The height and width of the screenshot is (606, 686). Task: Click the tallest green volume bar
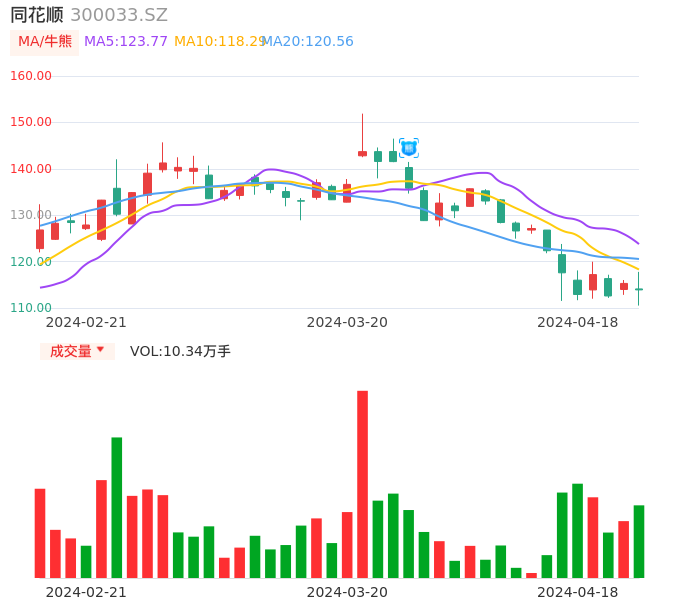117,508
